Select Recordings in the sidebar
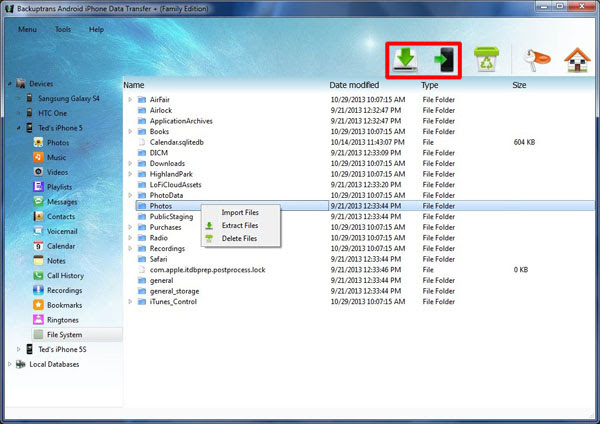Image resolution: width=600 pixels, height=424 pixels. [64, 290]
